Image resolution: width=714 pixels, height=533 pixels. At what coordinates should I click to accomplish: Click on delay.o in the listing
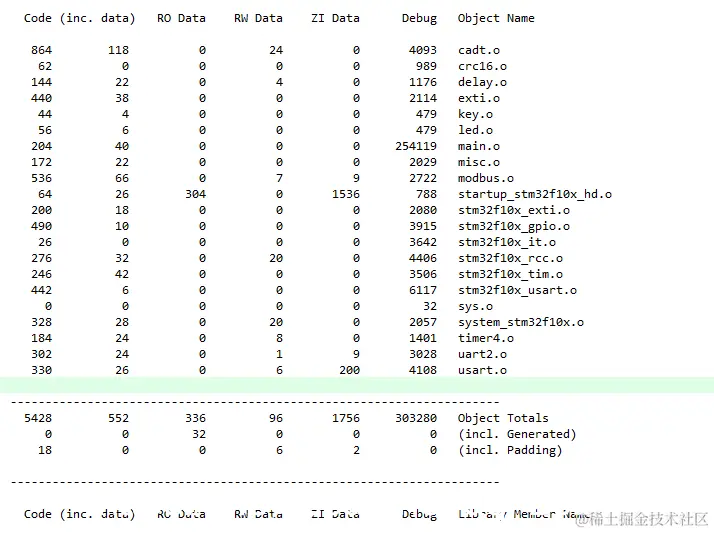pyautogui.click(x=482, y=82)
